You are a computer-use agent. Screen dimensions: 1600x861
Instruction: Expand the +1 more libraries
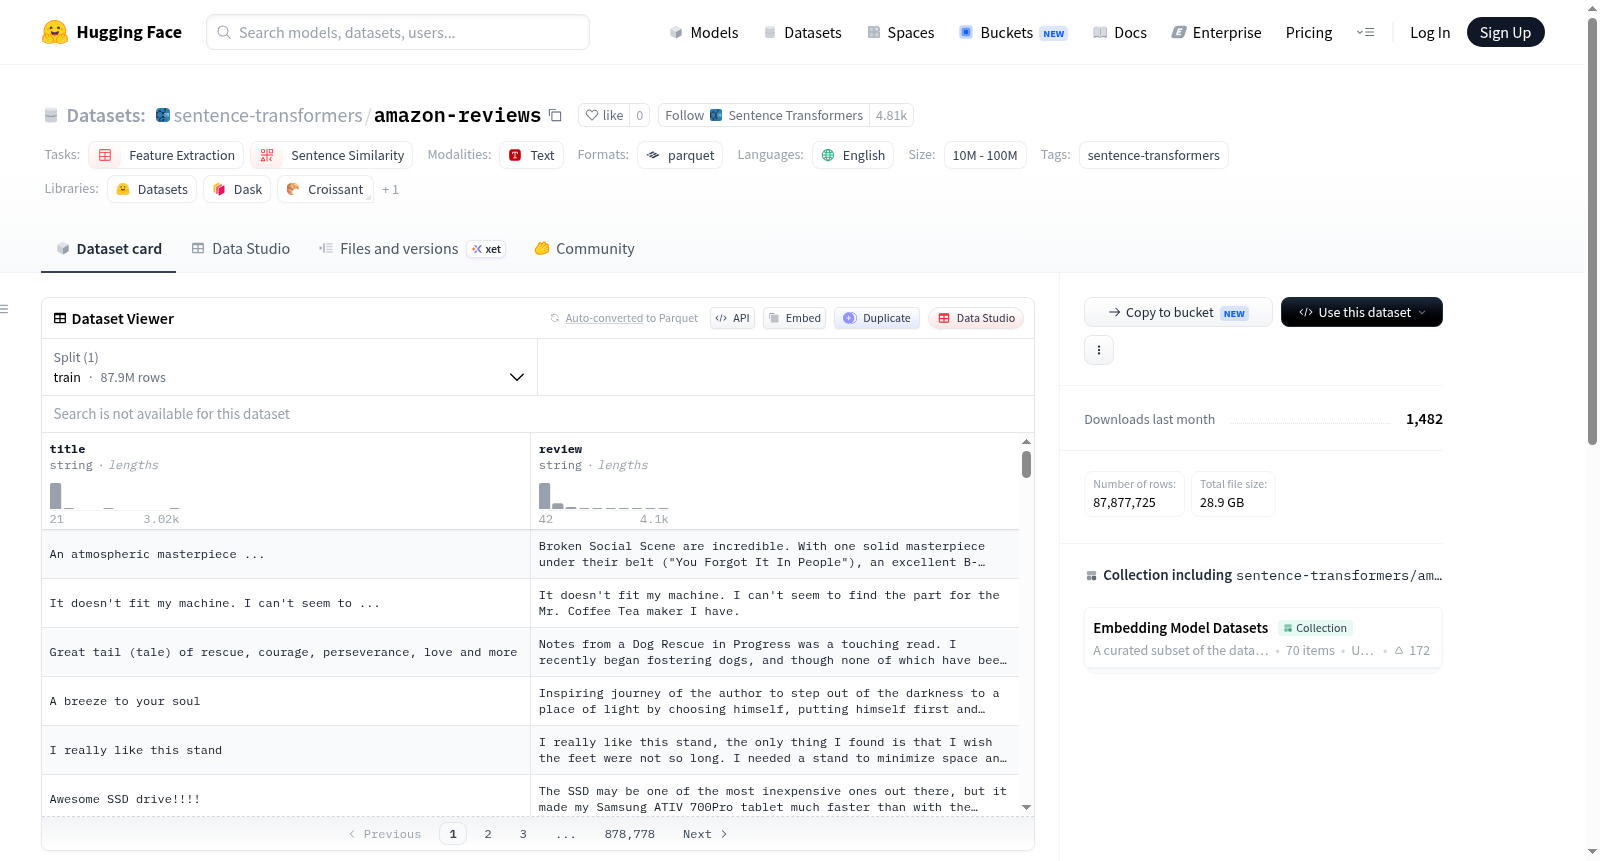click(390, 189)
